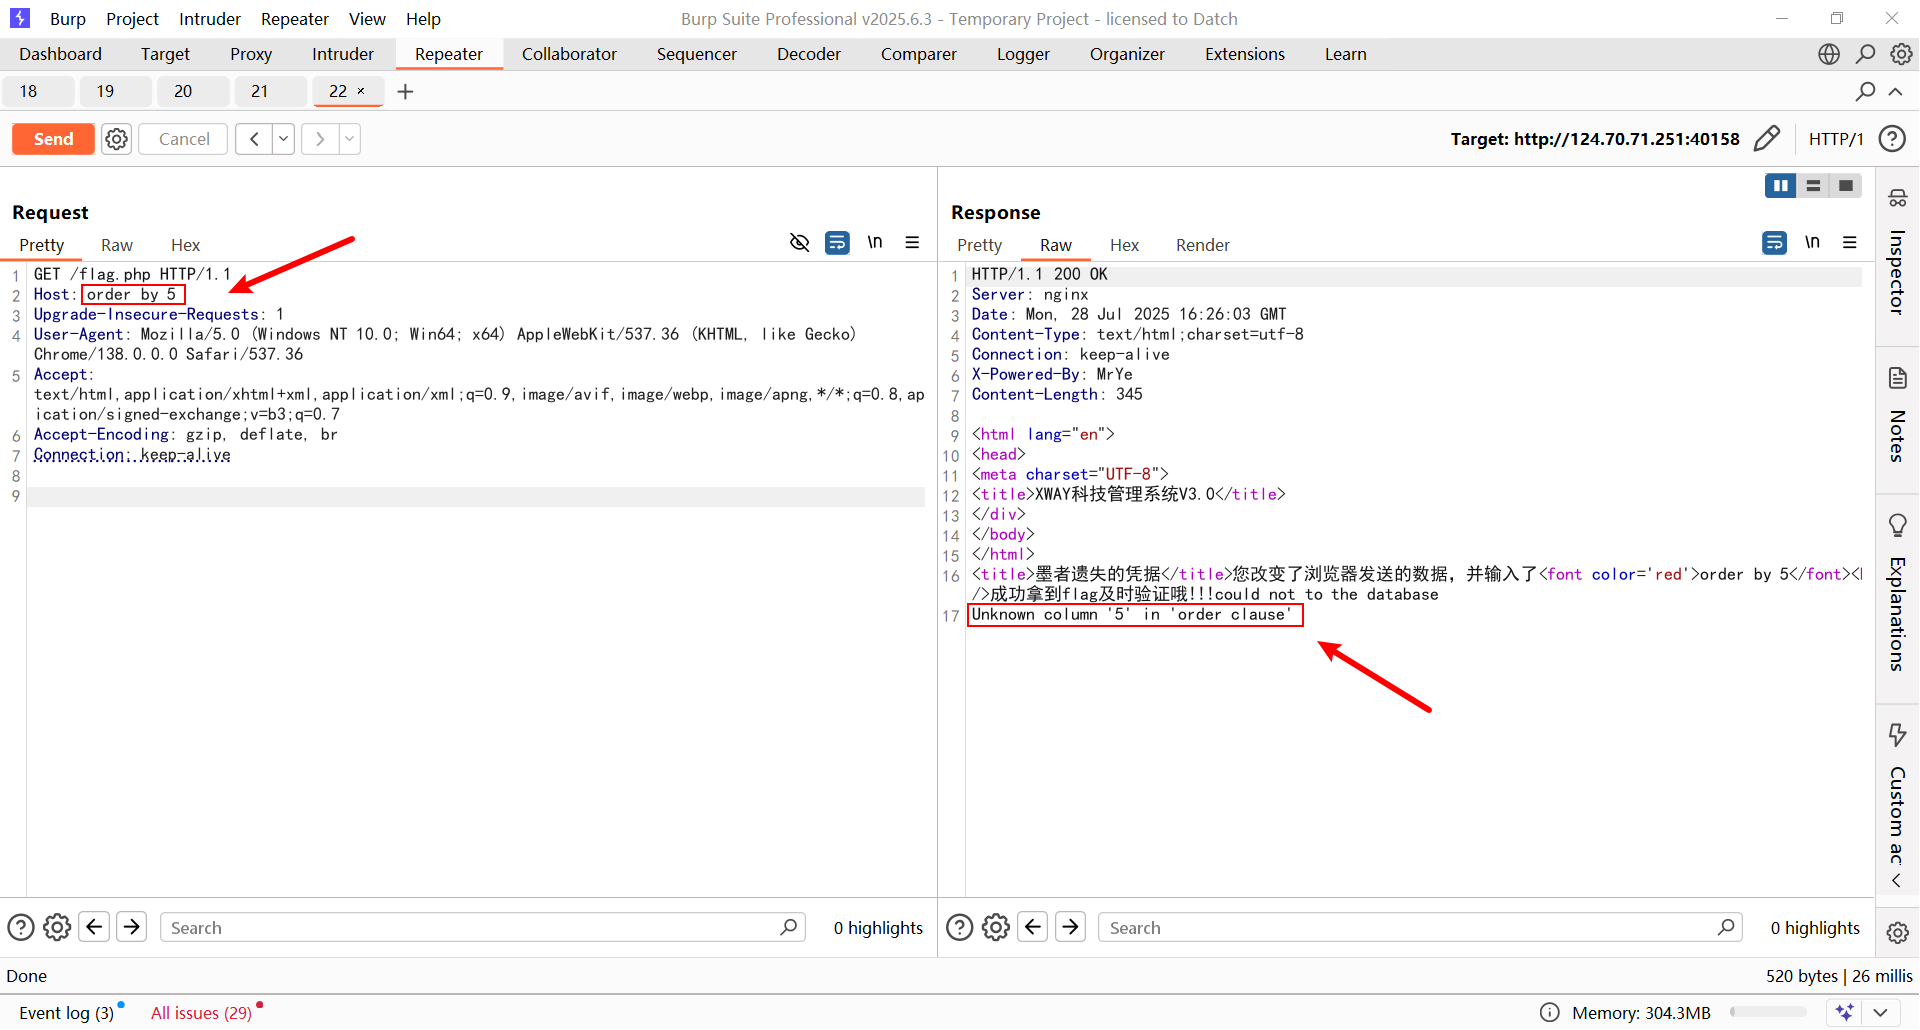
Task: Jump to previous Response search match
Action: click(x=1033, y=927)
